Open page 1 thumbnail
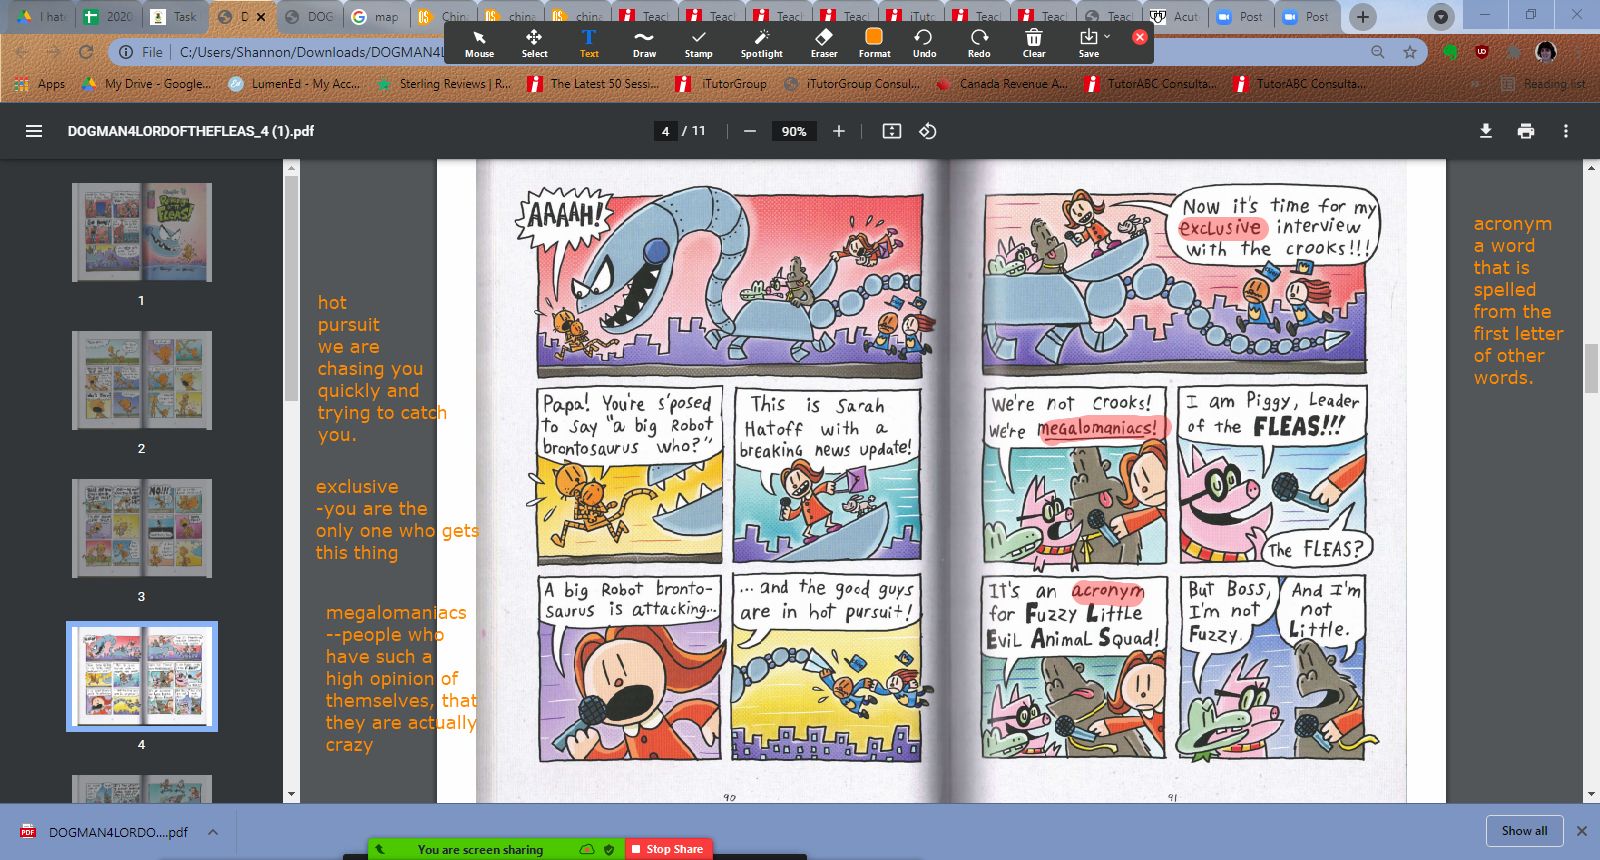The height and width of the screenshot is (860, 1600). click(x=142, y=232)
